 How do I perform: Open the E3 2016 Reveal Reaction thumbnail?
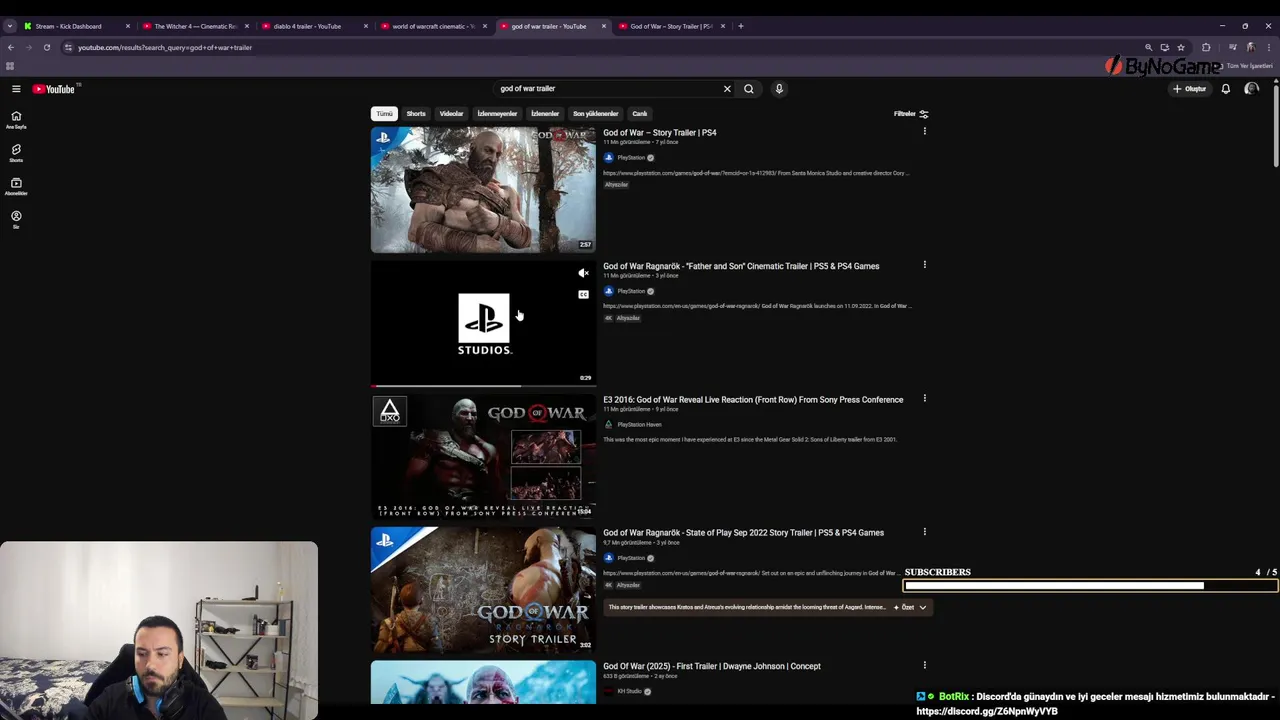(x=483, y=457)
